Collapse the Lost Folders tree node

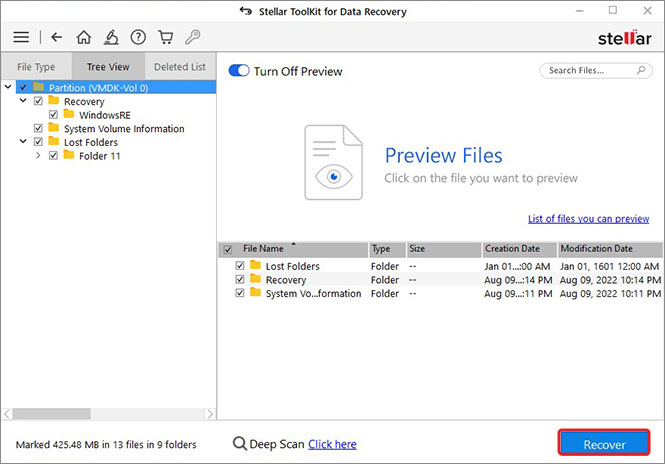[x=23, y=141]
